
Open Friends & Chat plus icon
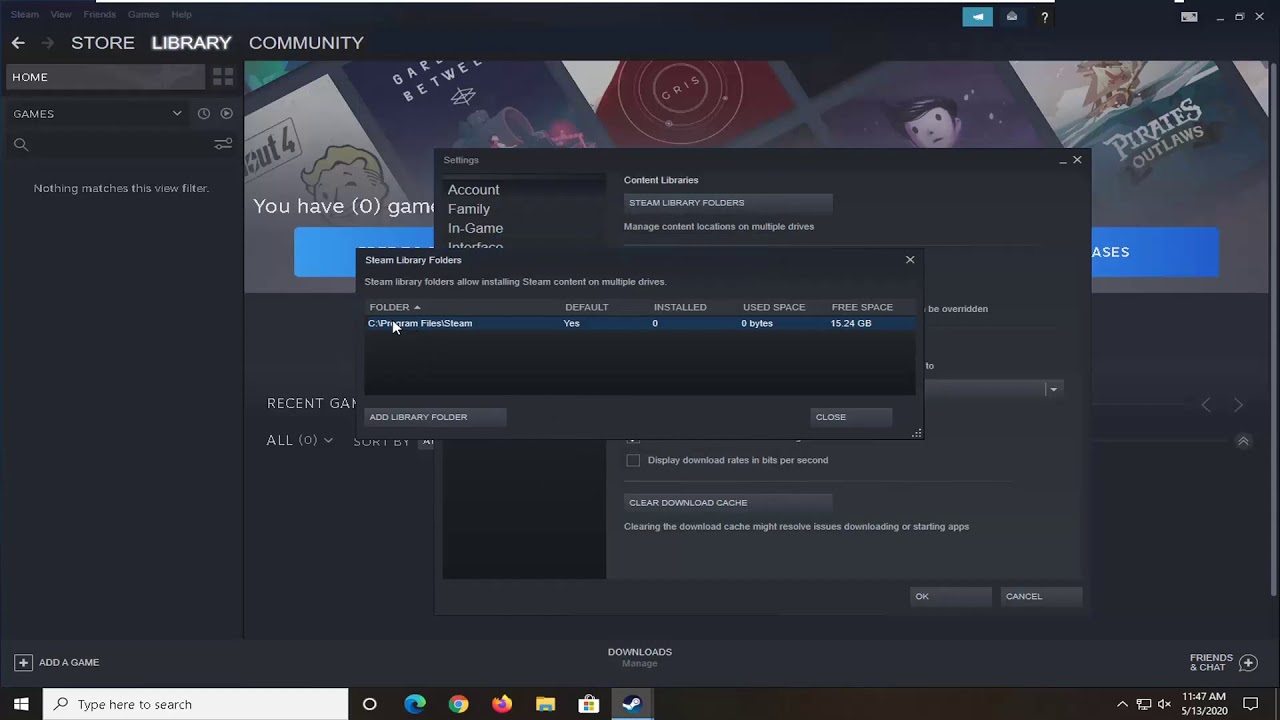coord(1248,662)
